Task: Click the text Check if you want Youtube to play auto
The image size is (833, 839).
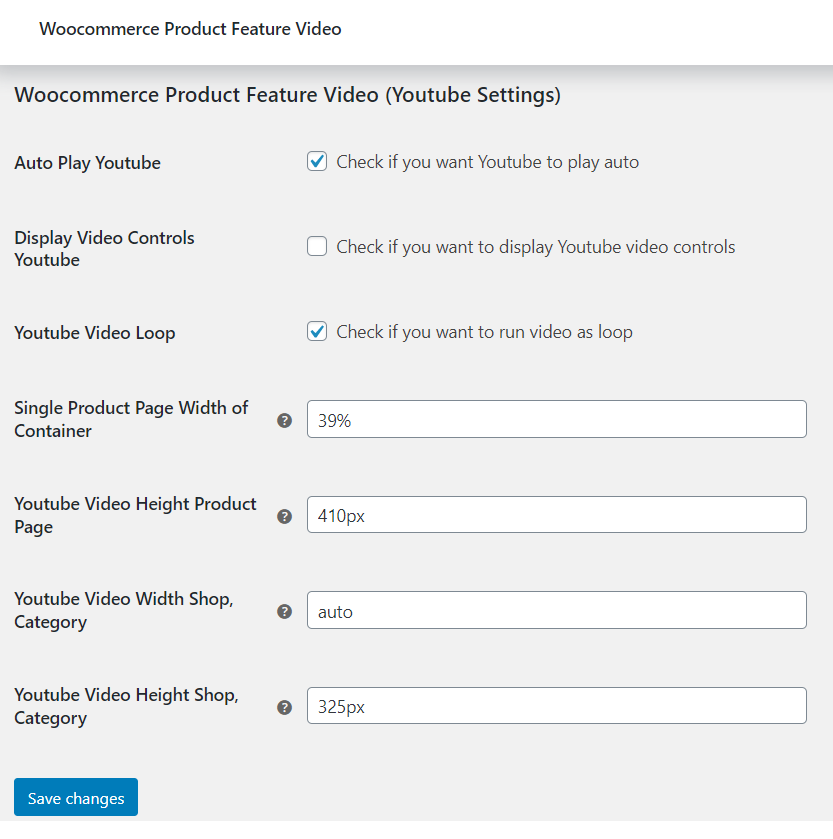Action: point(486,161)
